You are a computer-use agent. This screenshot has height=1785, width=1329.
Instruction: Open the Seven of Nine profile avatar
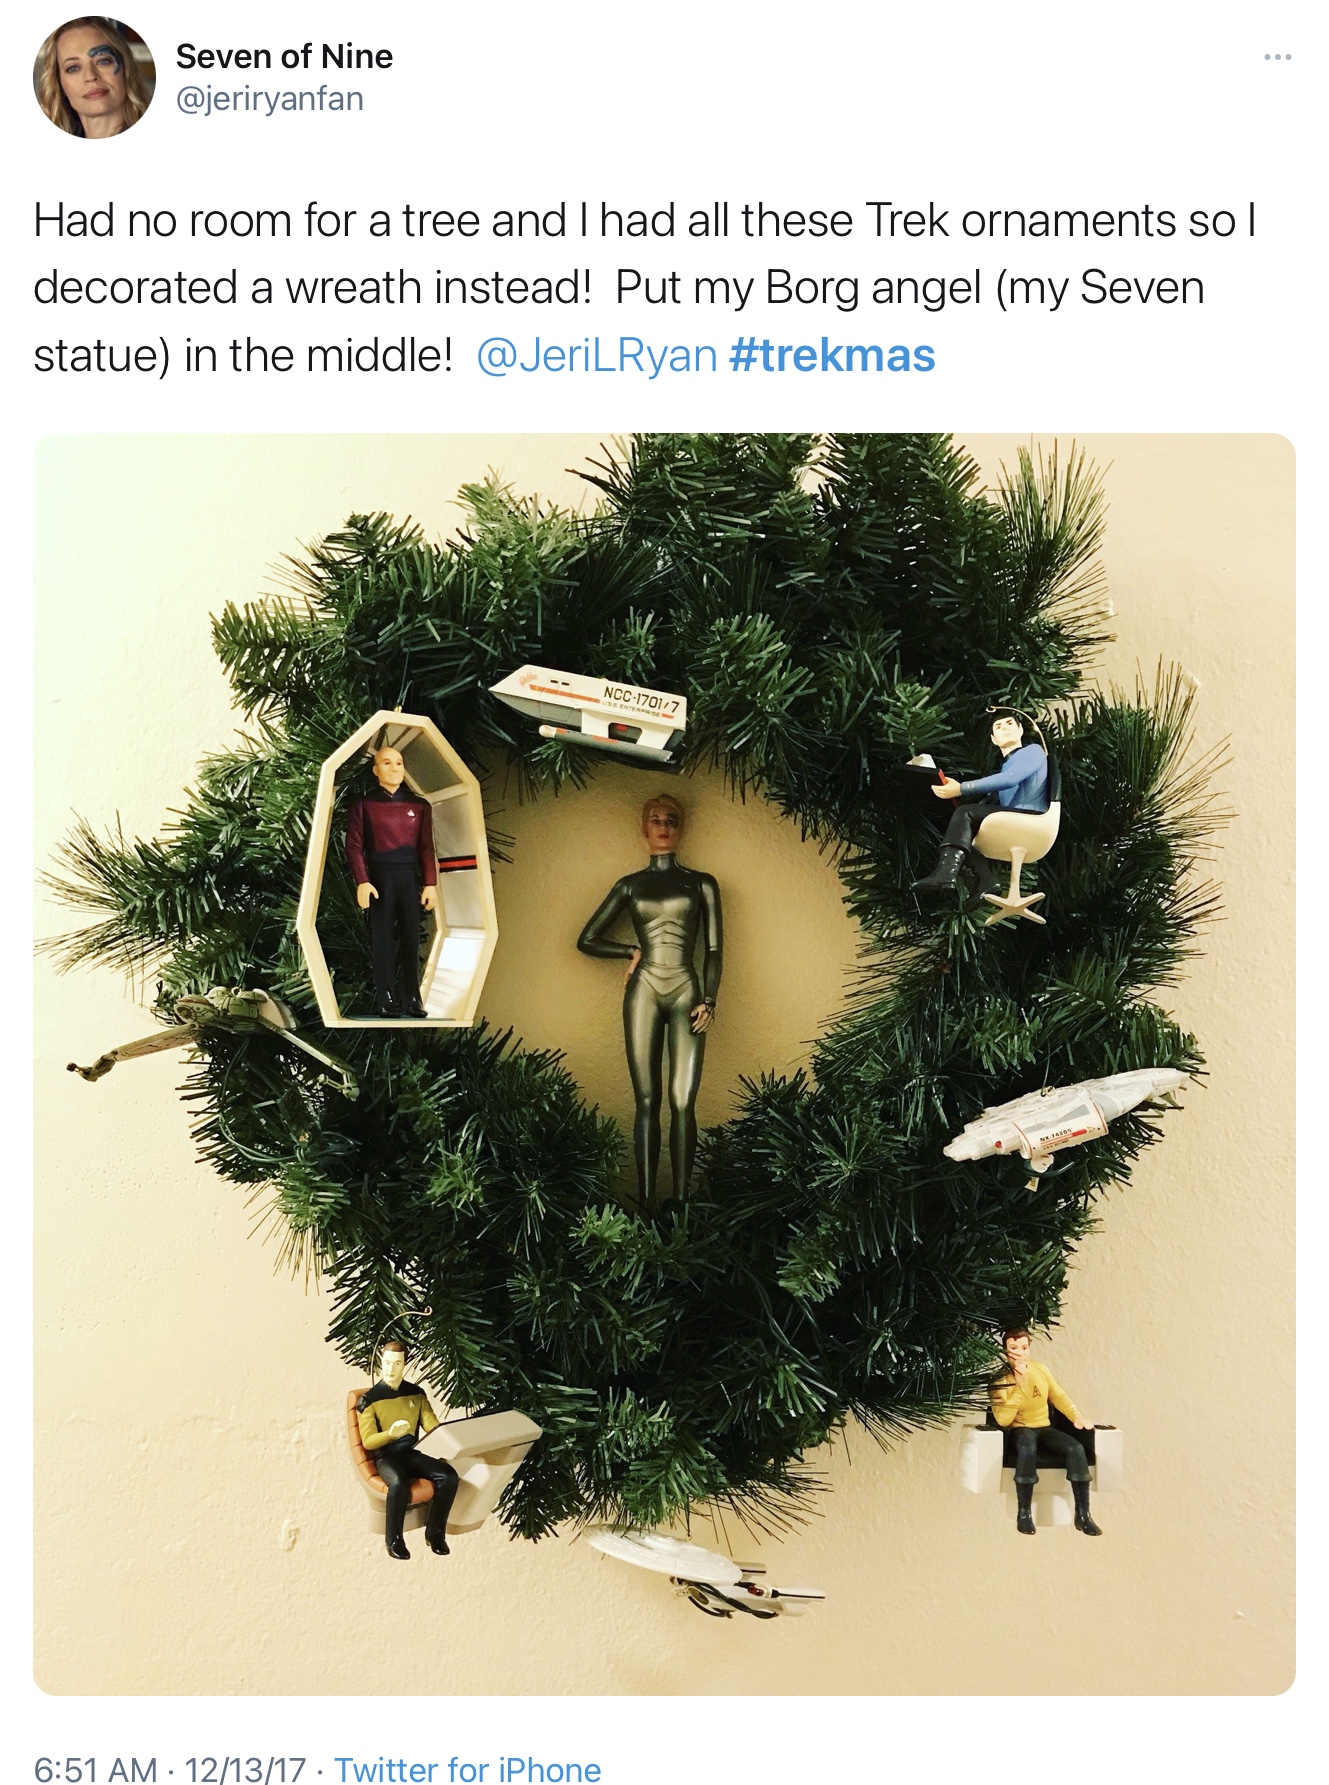tap(94, 77)
